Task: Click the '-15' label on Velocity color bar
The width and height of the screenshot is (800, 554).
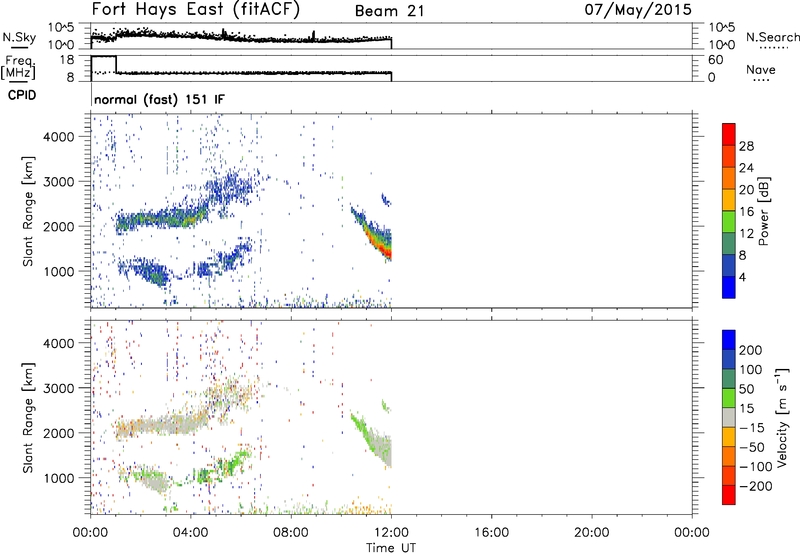Action: [x=752, y=428]
